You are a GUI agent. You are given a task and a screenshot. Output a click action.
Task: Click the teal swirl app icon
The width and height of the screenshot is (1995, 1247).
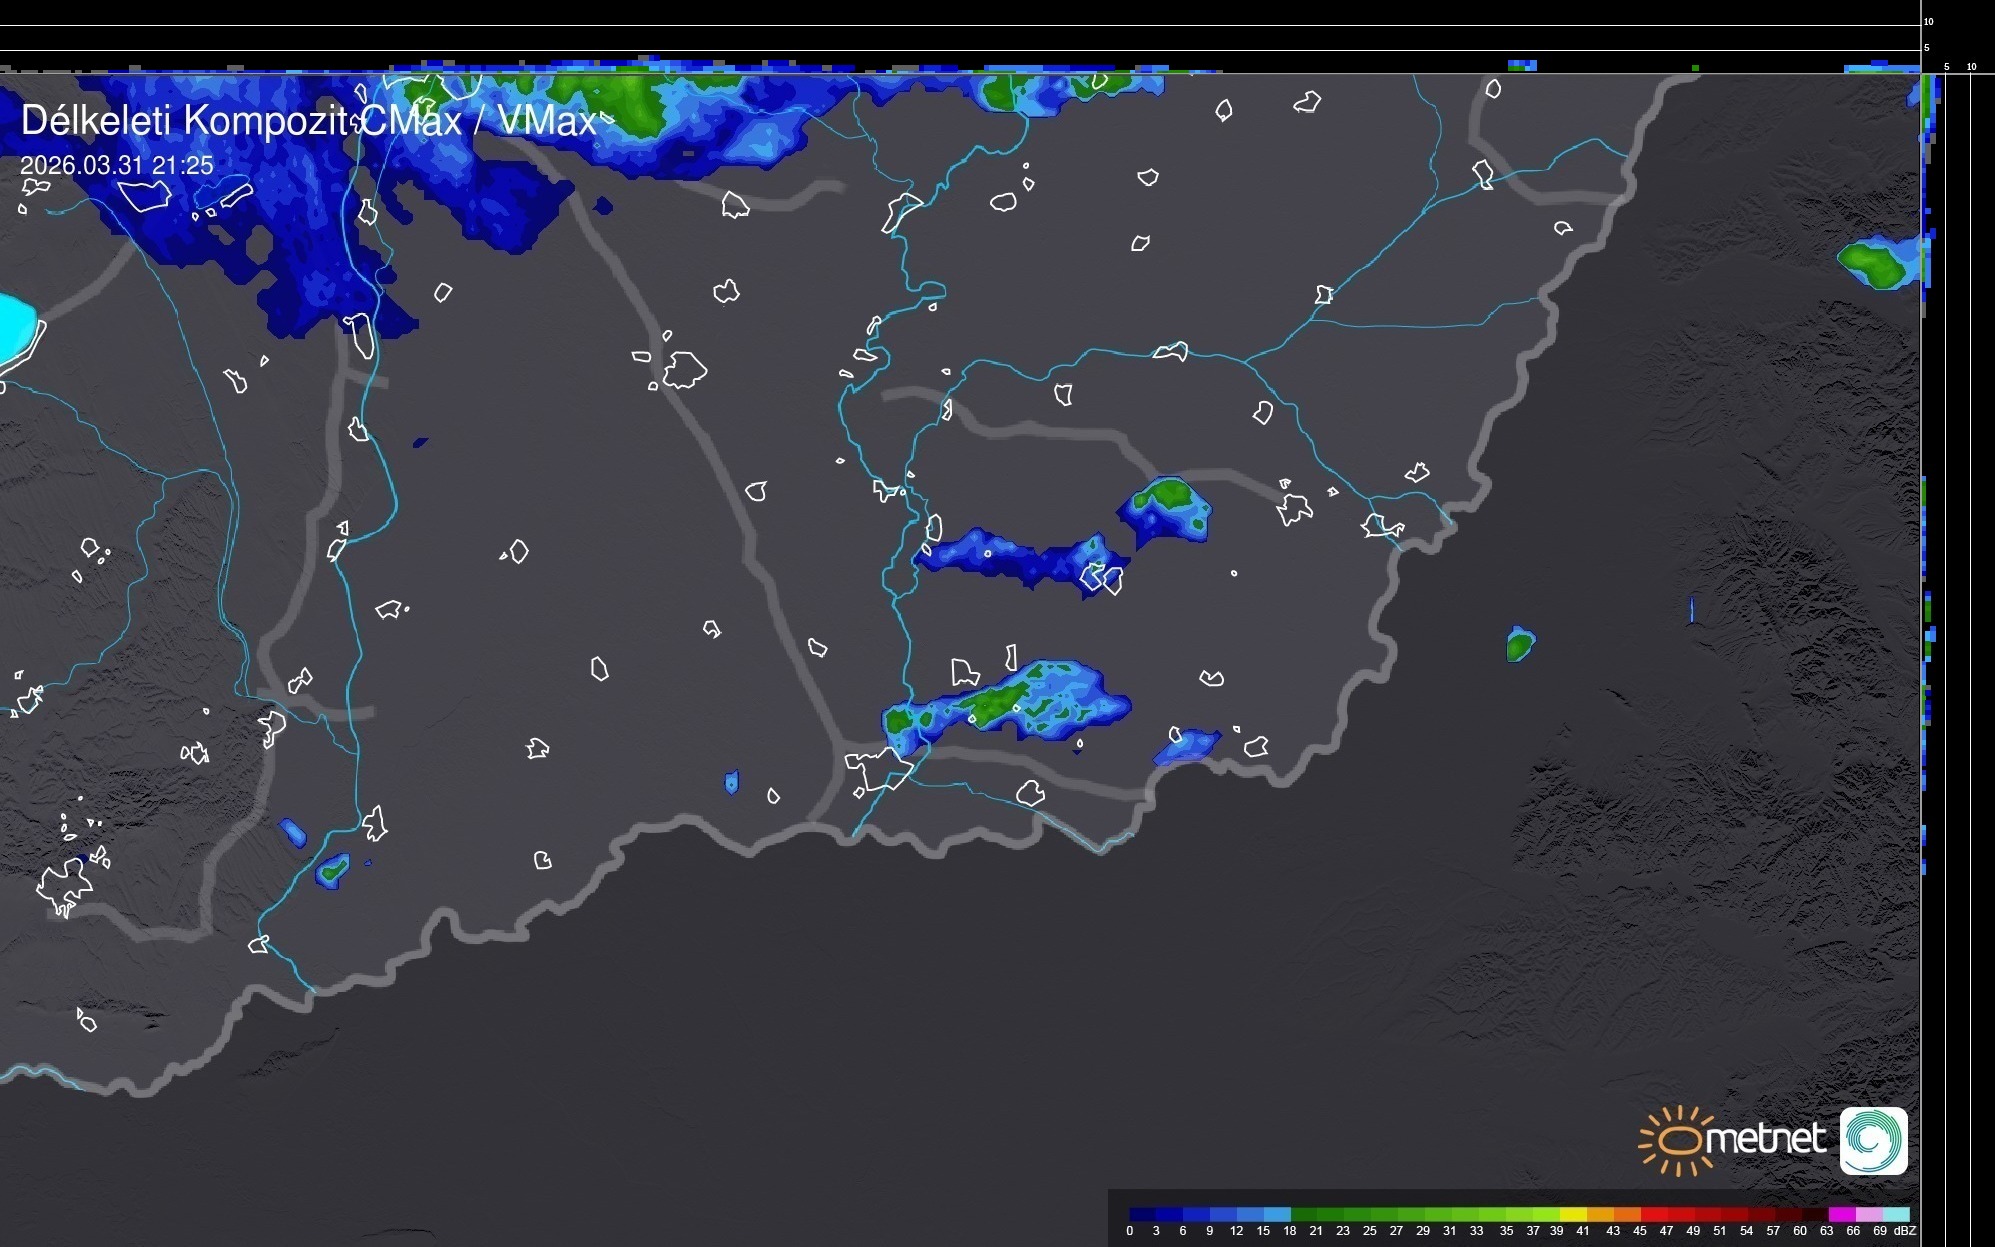tap(1873, 1140)
